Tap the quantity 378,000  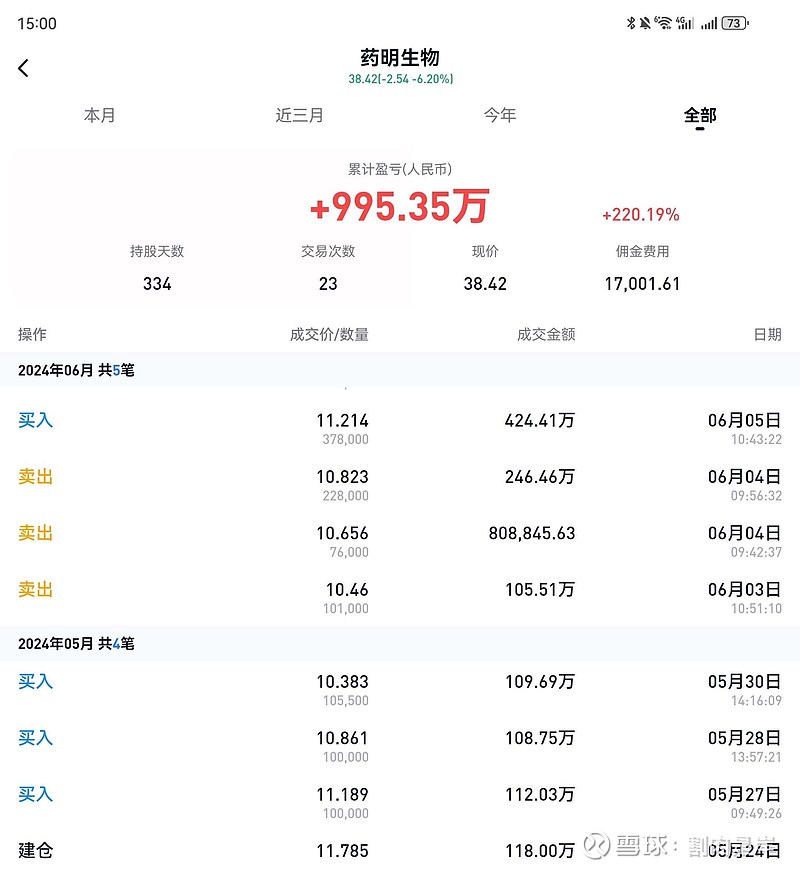coord(346,439)
